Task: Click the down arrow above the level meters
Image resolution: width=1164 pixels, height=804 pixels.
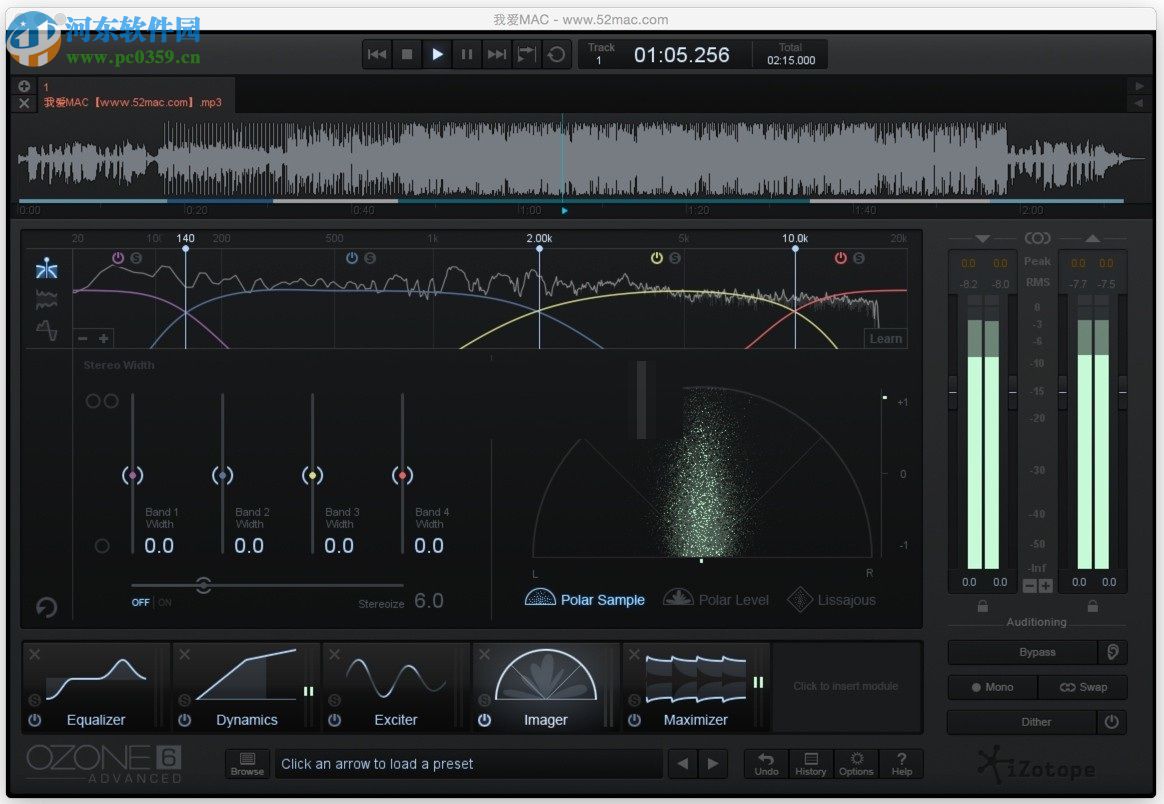Action: click(x=981, y=238)
